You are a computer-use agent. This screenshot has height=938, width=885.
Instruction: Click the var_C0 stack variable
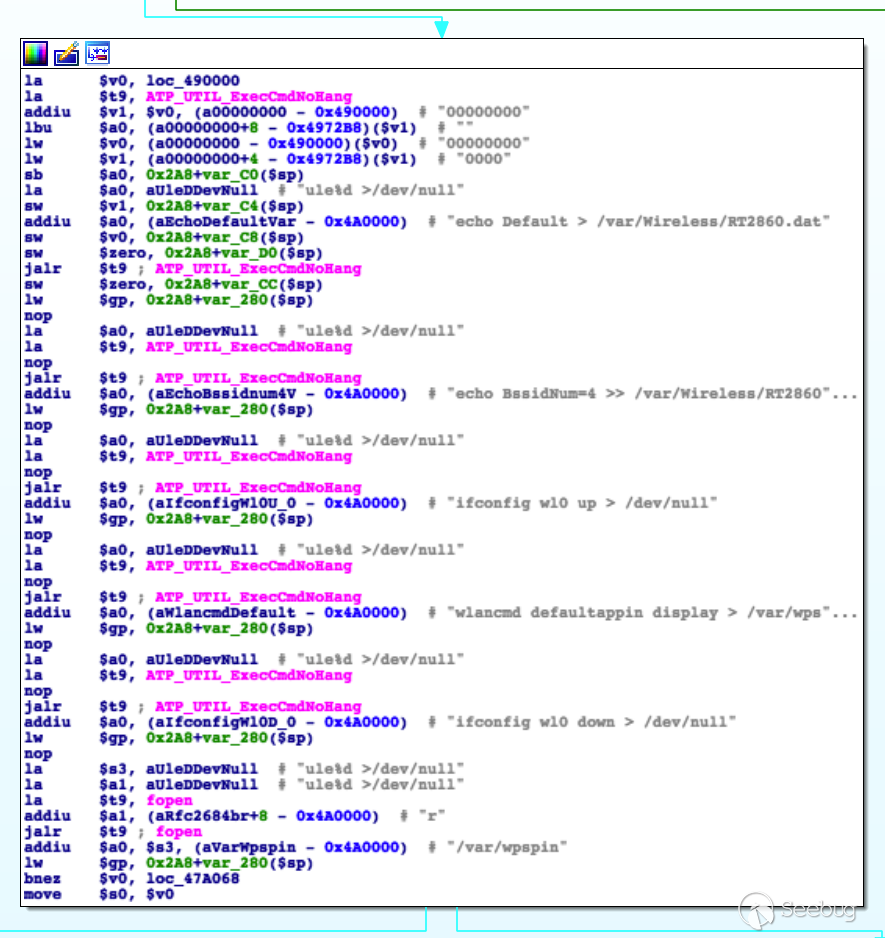coord(232,175)
